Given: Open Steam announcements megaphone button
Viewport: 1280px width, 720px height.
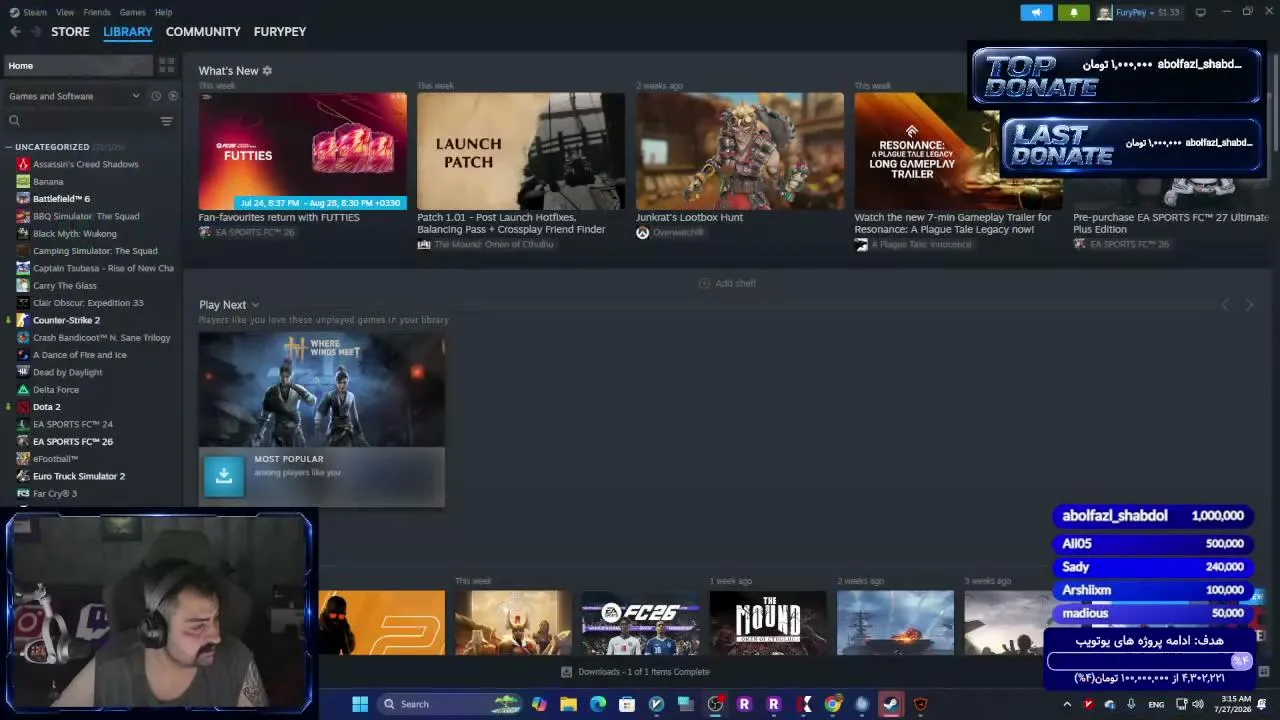Looking at the screenshot, I should coord(1036,12).
